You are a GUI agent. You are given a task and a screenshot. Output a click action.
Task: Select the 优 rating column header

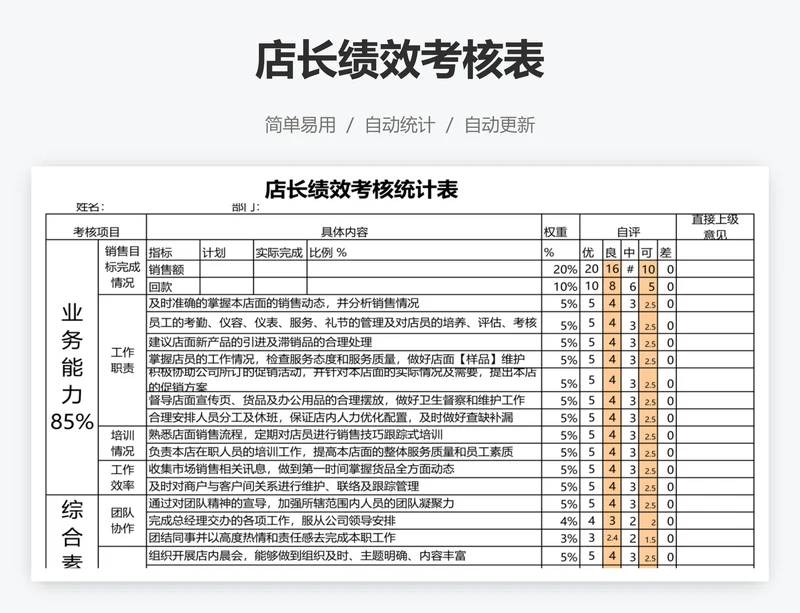click(591, 252)
